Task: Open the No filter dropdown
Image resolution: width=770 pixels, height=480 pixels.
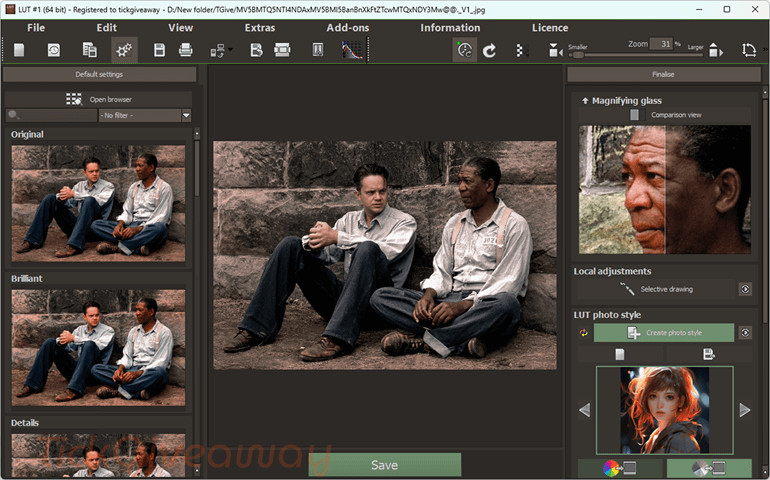Action: 145,115
